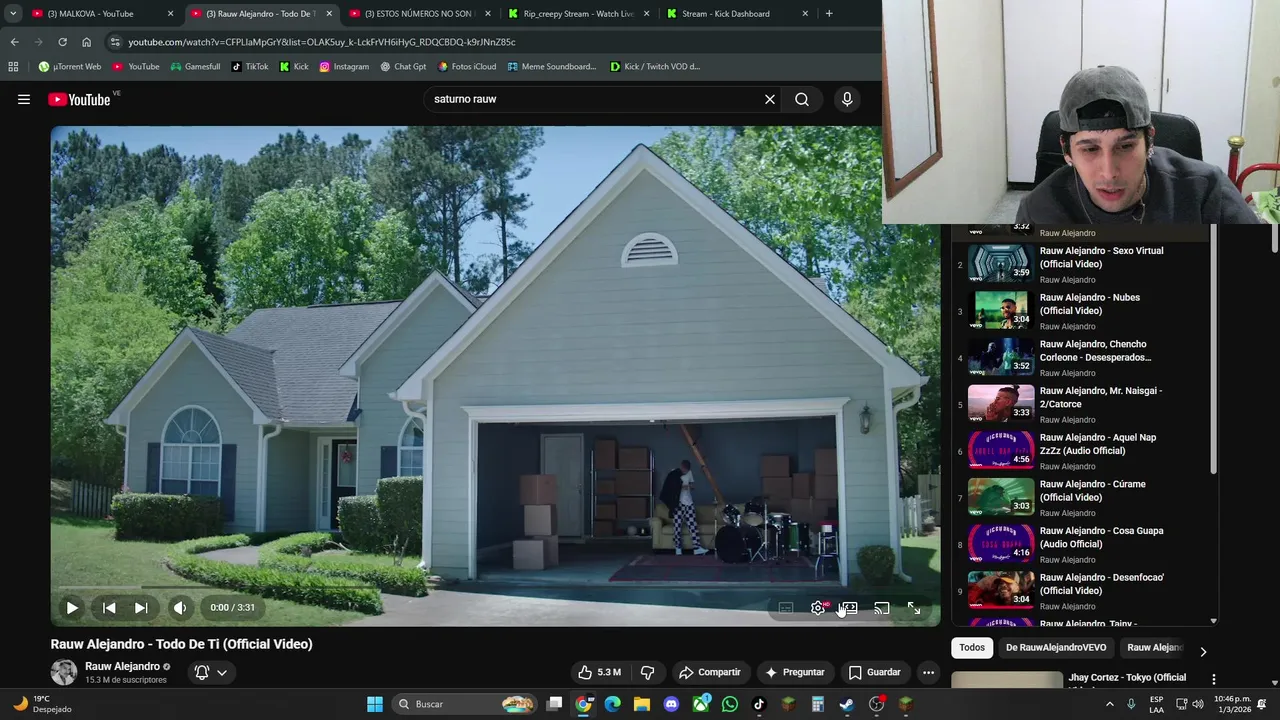Screen dimensions: 1280x720
Task: Select 'Aquel Nap ZzZz (Audio Official)' entry
Action: click(x=1080, y=451)
